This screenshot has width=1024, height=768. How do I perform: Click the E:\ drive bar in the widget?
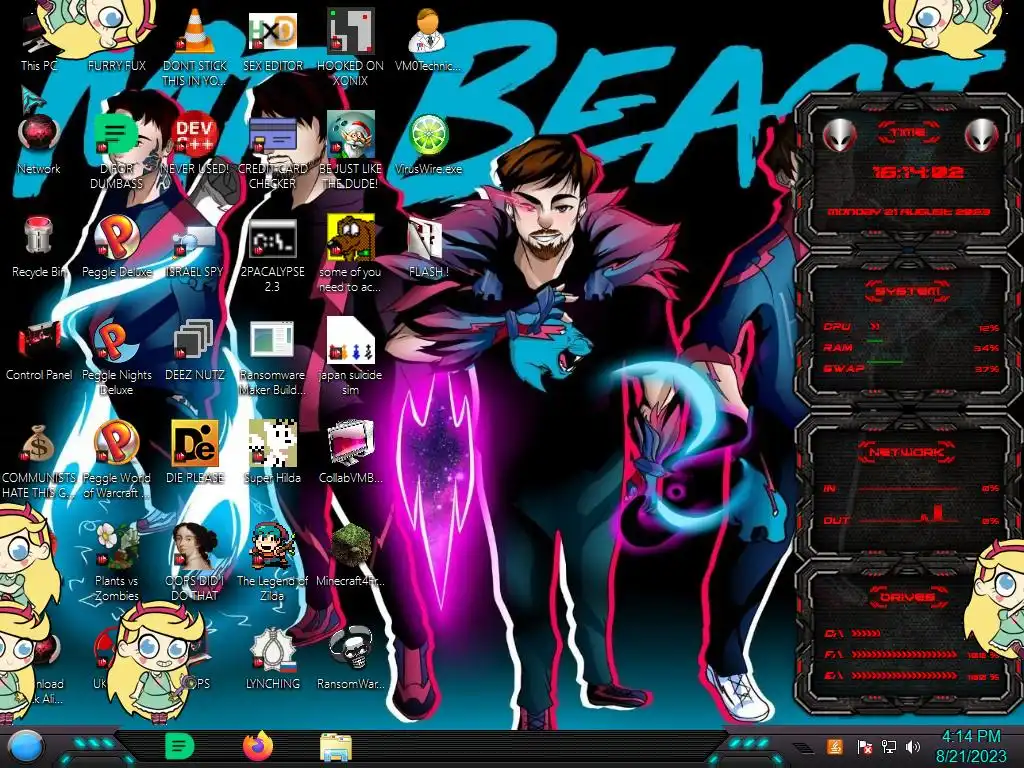pyautogui.click(x=905, y=675)
